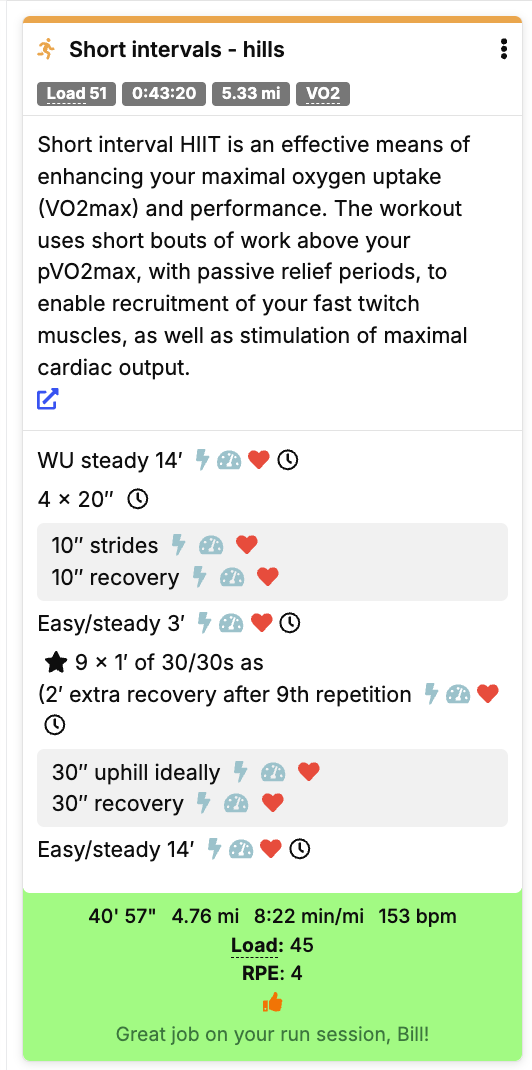Click the heart icon on Easy/steady 3′ row
The image size is (532, 1070).
[x=262, y=622]
